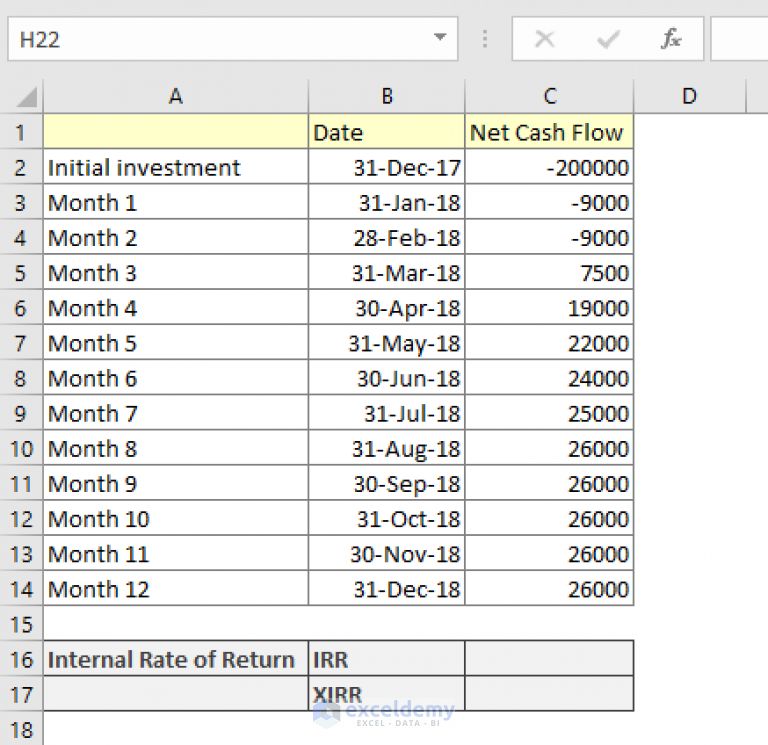
Task: Click the formula bar input area
Action: (740, 39)
